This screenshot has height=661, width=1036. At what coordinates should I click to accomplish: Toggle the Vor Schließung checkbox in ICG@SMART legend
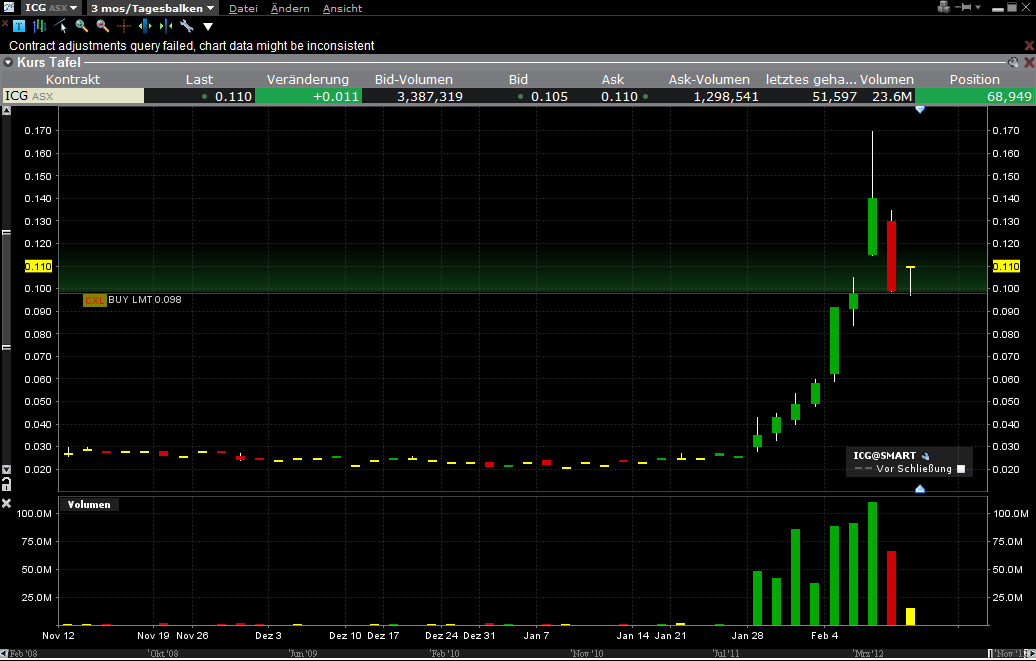962,468
